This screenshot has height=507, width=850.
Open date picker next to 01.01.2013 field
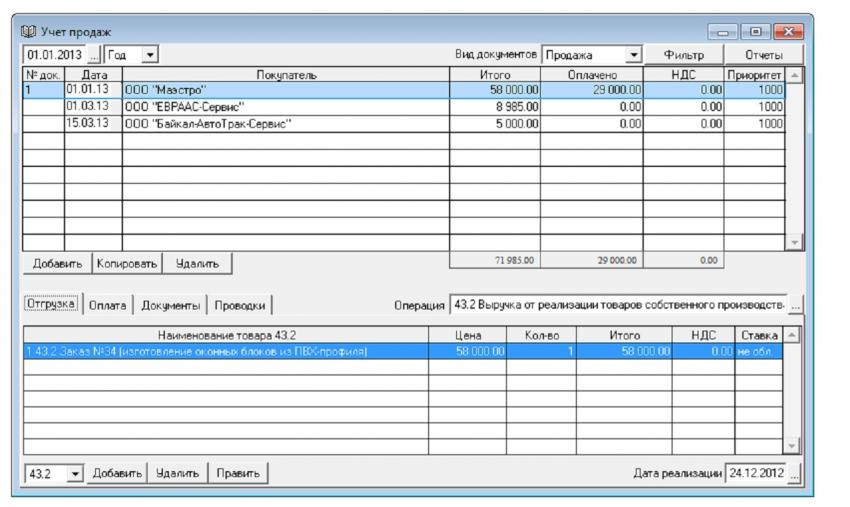[x=96, y=52]
